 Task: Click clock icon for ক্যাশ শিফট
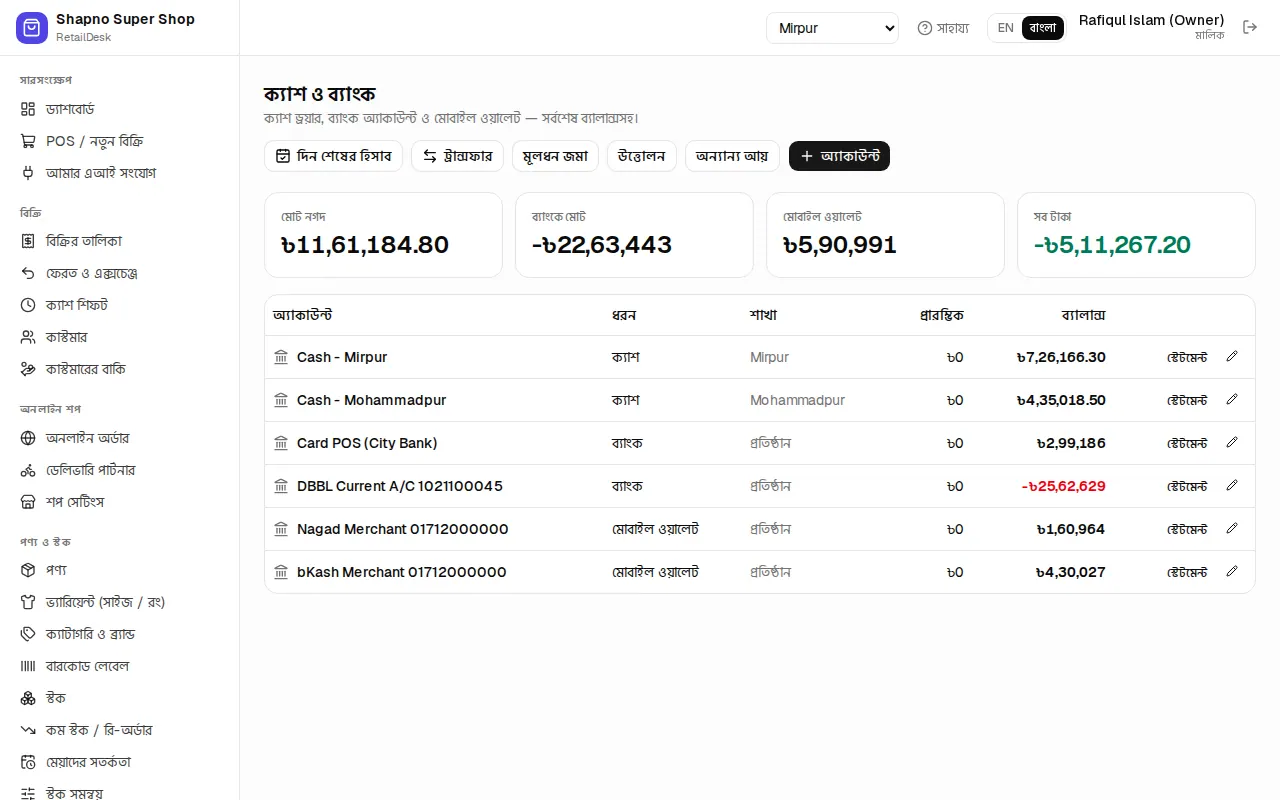(x=28, y=305)
